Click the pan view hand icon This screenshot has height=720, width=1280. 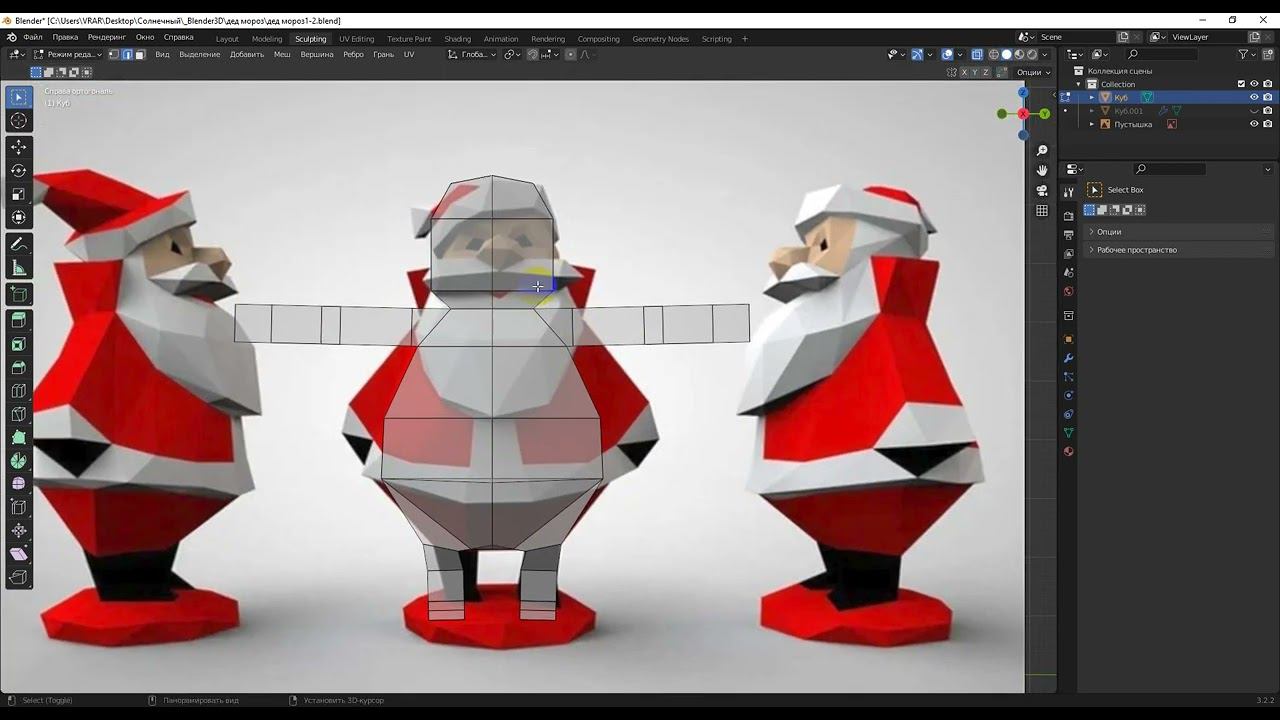pyautogui.click(x=1042, y=170)
